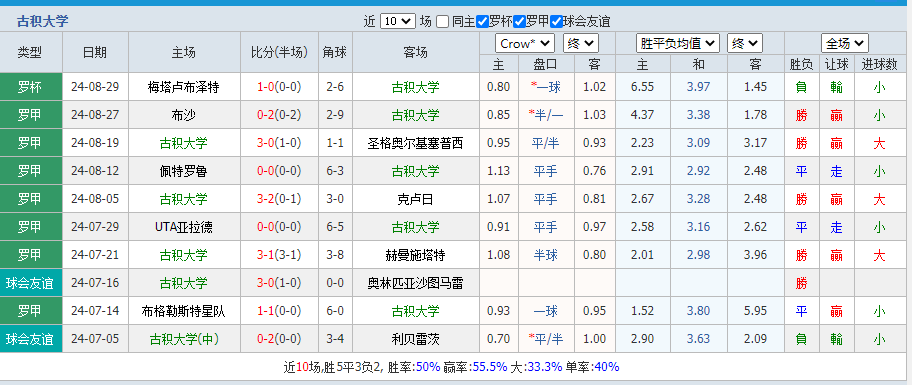
Task: Click the 罗杯 type cell on 24-08-29
Action: pyautogui.click(x=30, y=87)
